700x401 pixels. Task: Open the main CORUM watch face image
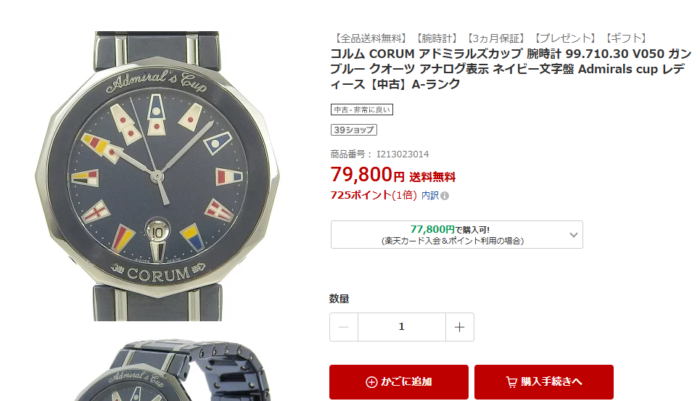point(157,175)
